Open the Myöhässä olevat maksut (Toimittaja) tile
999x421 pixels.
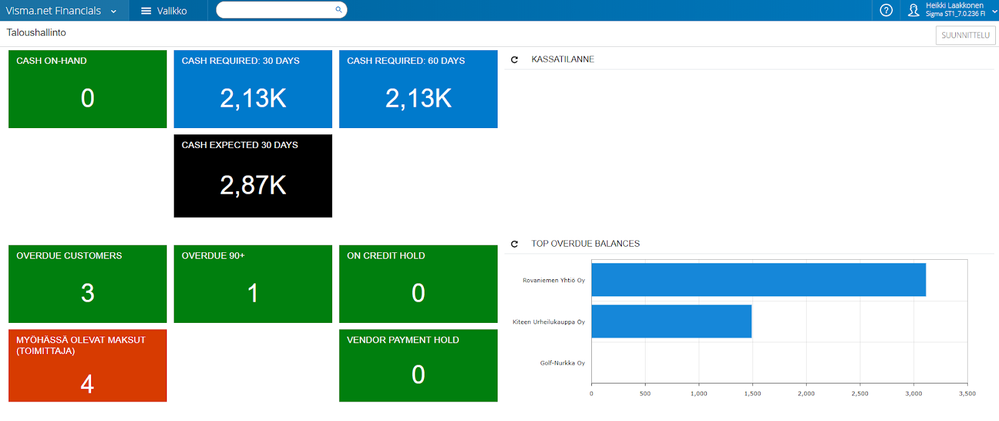click(x=87, y=366)
